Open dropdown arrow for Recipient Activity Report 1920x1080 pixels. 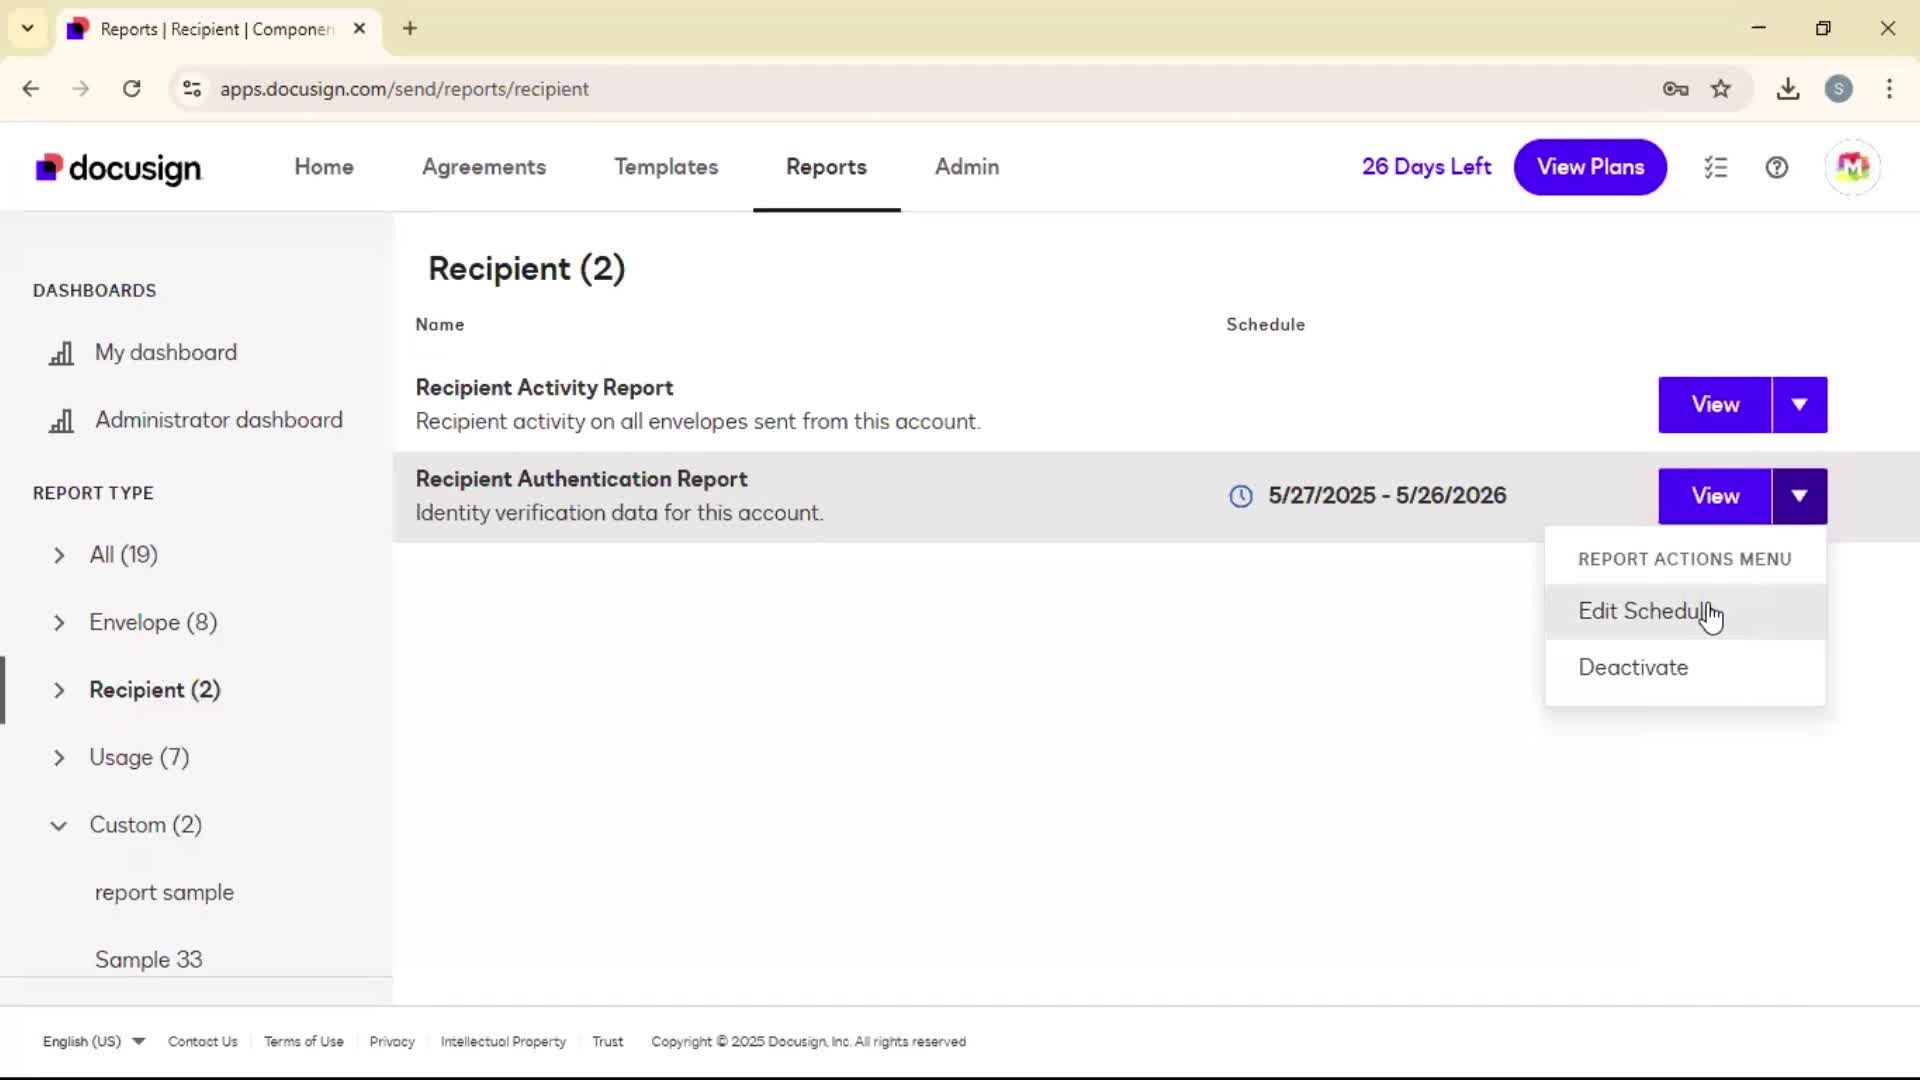point(1800,405)
